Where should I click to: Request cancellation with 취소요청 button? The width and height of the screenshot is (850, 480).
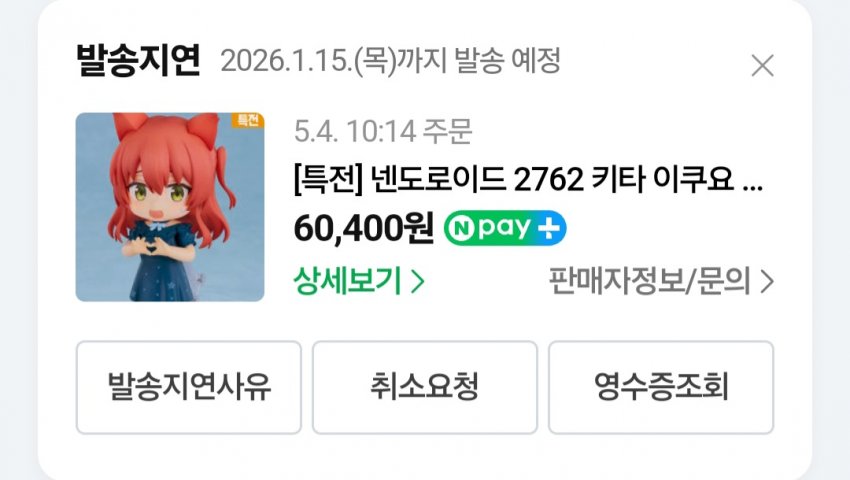pyautogui.click(x=424, y=387)
